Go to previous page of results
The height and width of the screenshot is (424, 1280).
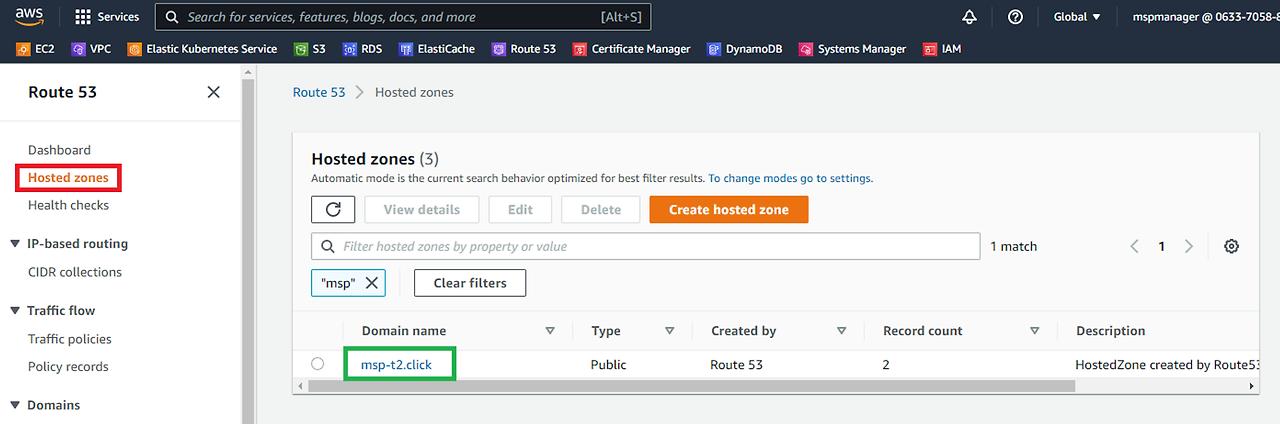point(1134,246)
